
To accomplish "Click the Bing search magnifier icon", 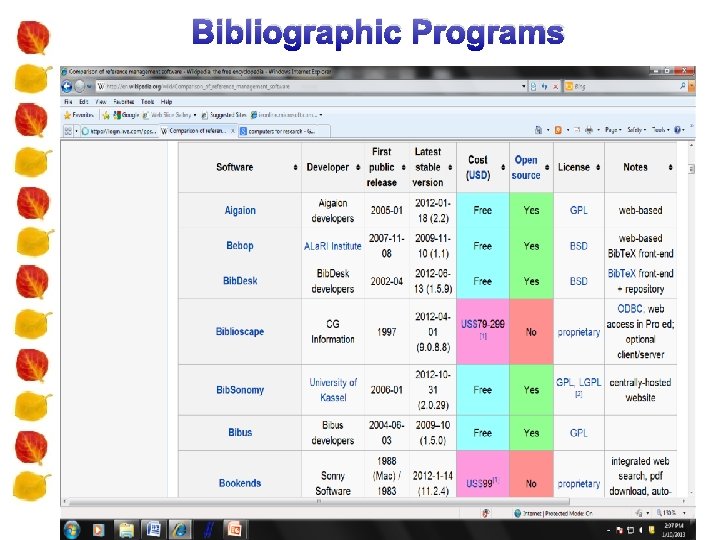I will [683, 86].
